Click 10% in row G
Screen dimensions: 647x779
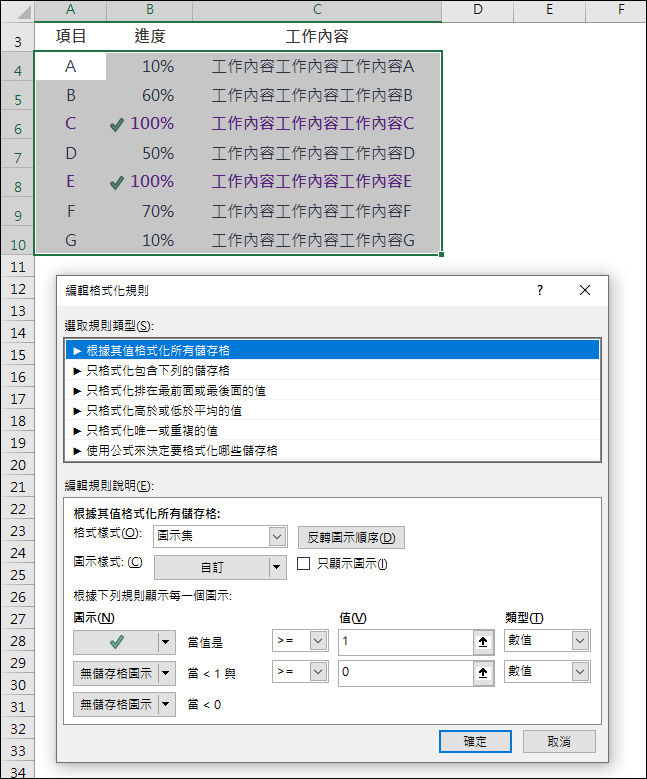(150, 240)
